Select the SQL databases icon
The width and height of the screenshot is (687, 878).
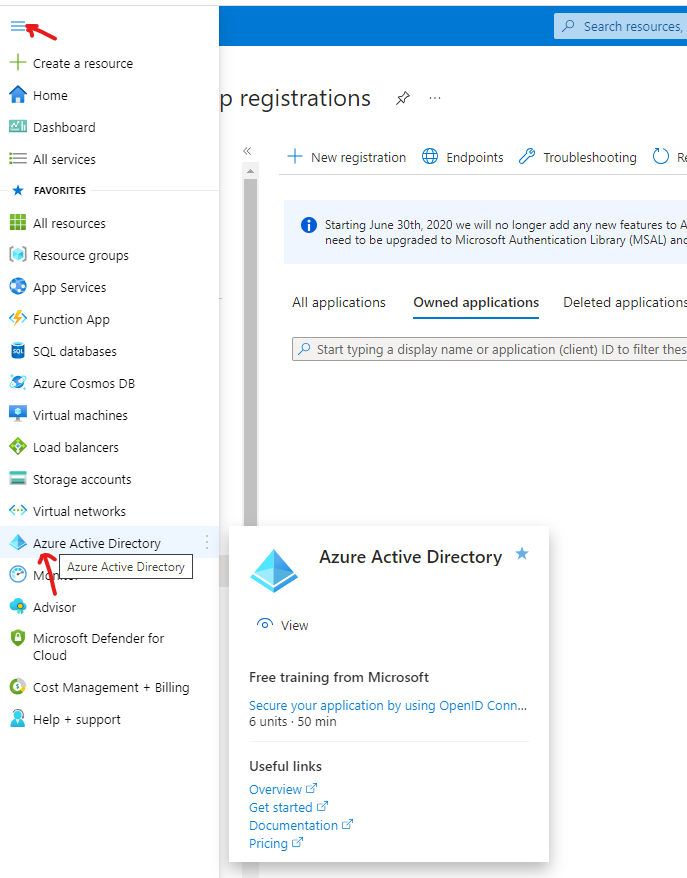point(17,351)
